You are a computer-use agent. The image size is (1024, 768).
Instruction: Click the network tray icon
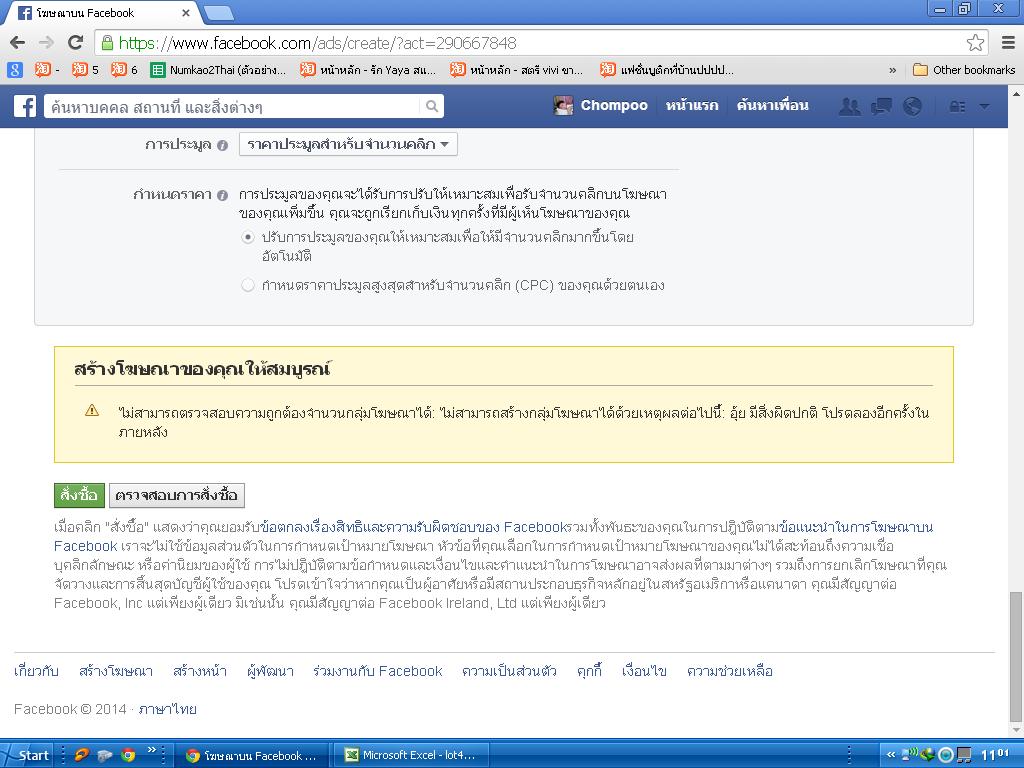click(x=910, y=756)
